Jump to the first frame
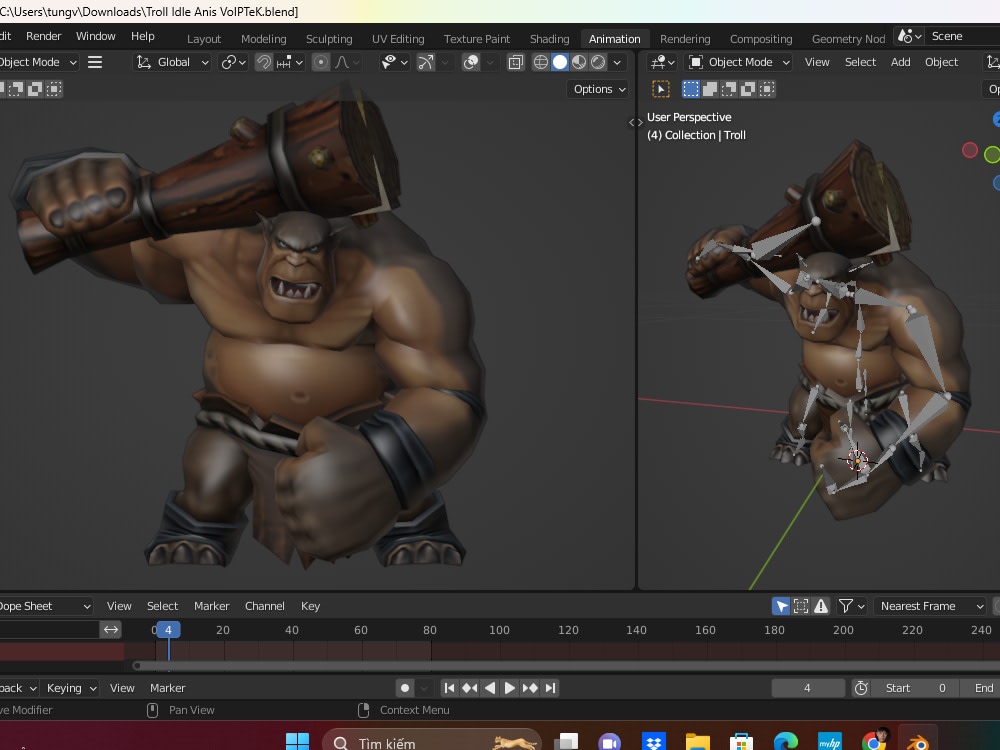The height and width of the screenshot is (750, 1000). click(449, 688)
